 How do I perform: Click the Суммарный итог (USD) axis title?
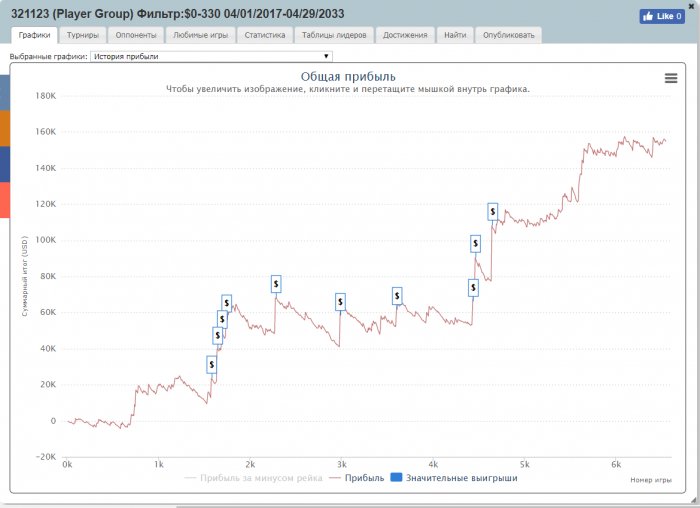pyautogui.click(x=25, y=276)
